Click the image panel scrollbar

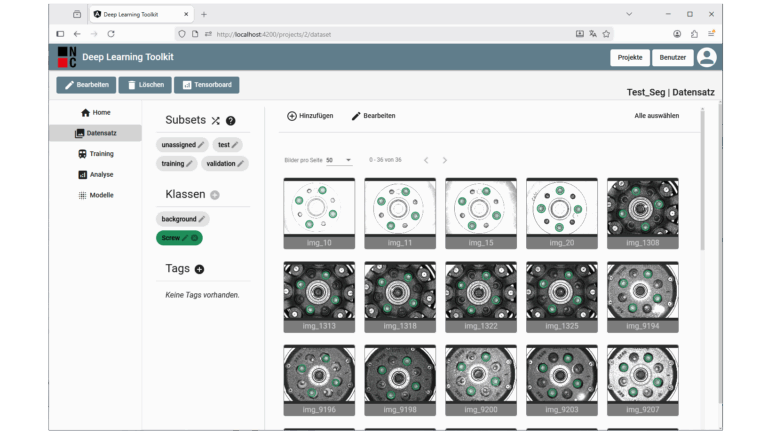702,179
